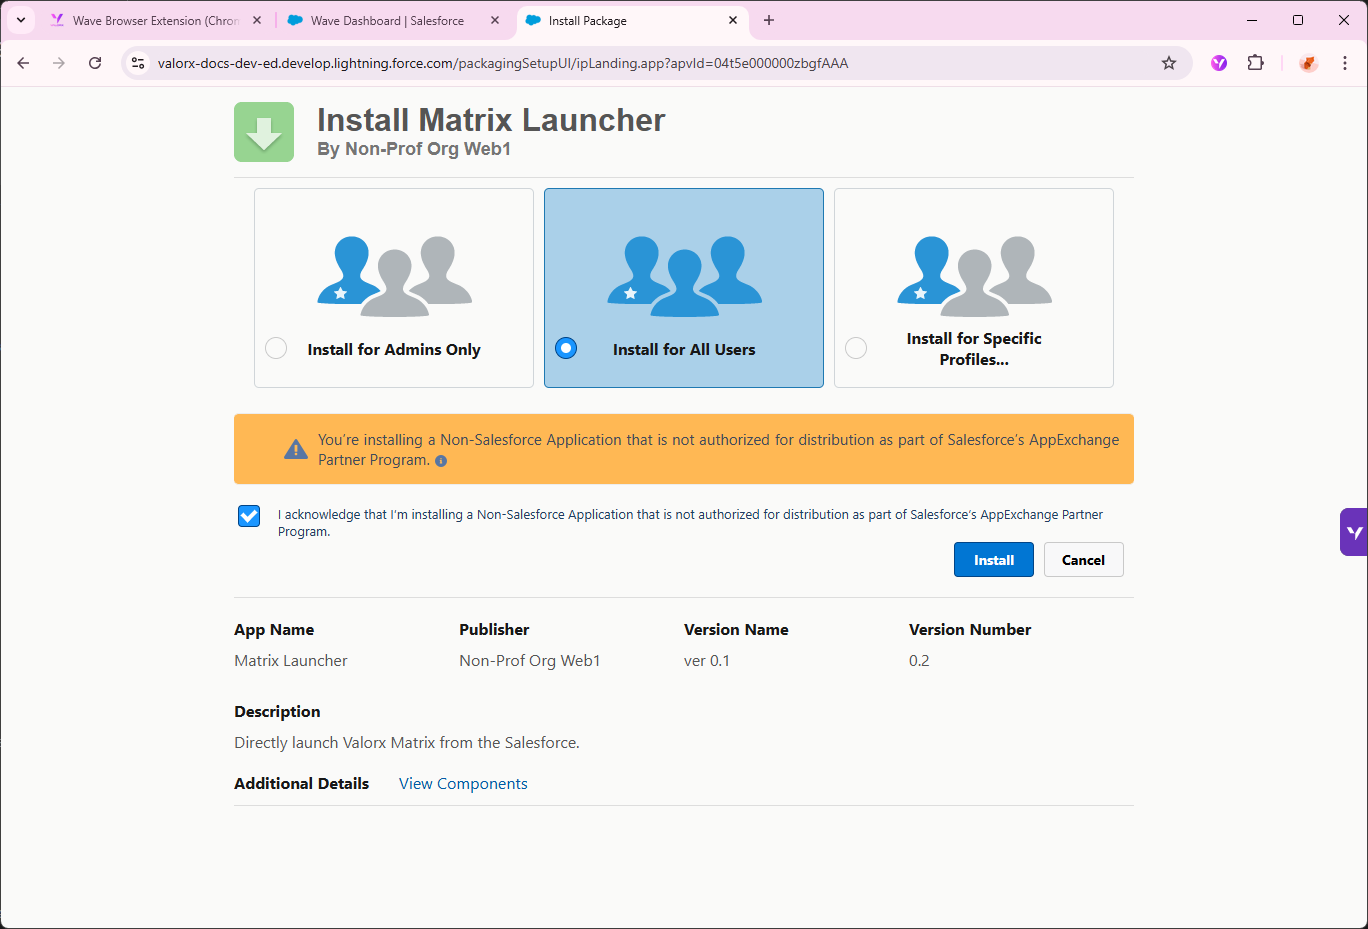Click the Cancel button
The height and width of the screenshot is (929, 1368).
(x=1083, y=560)
